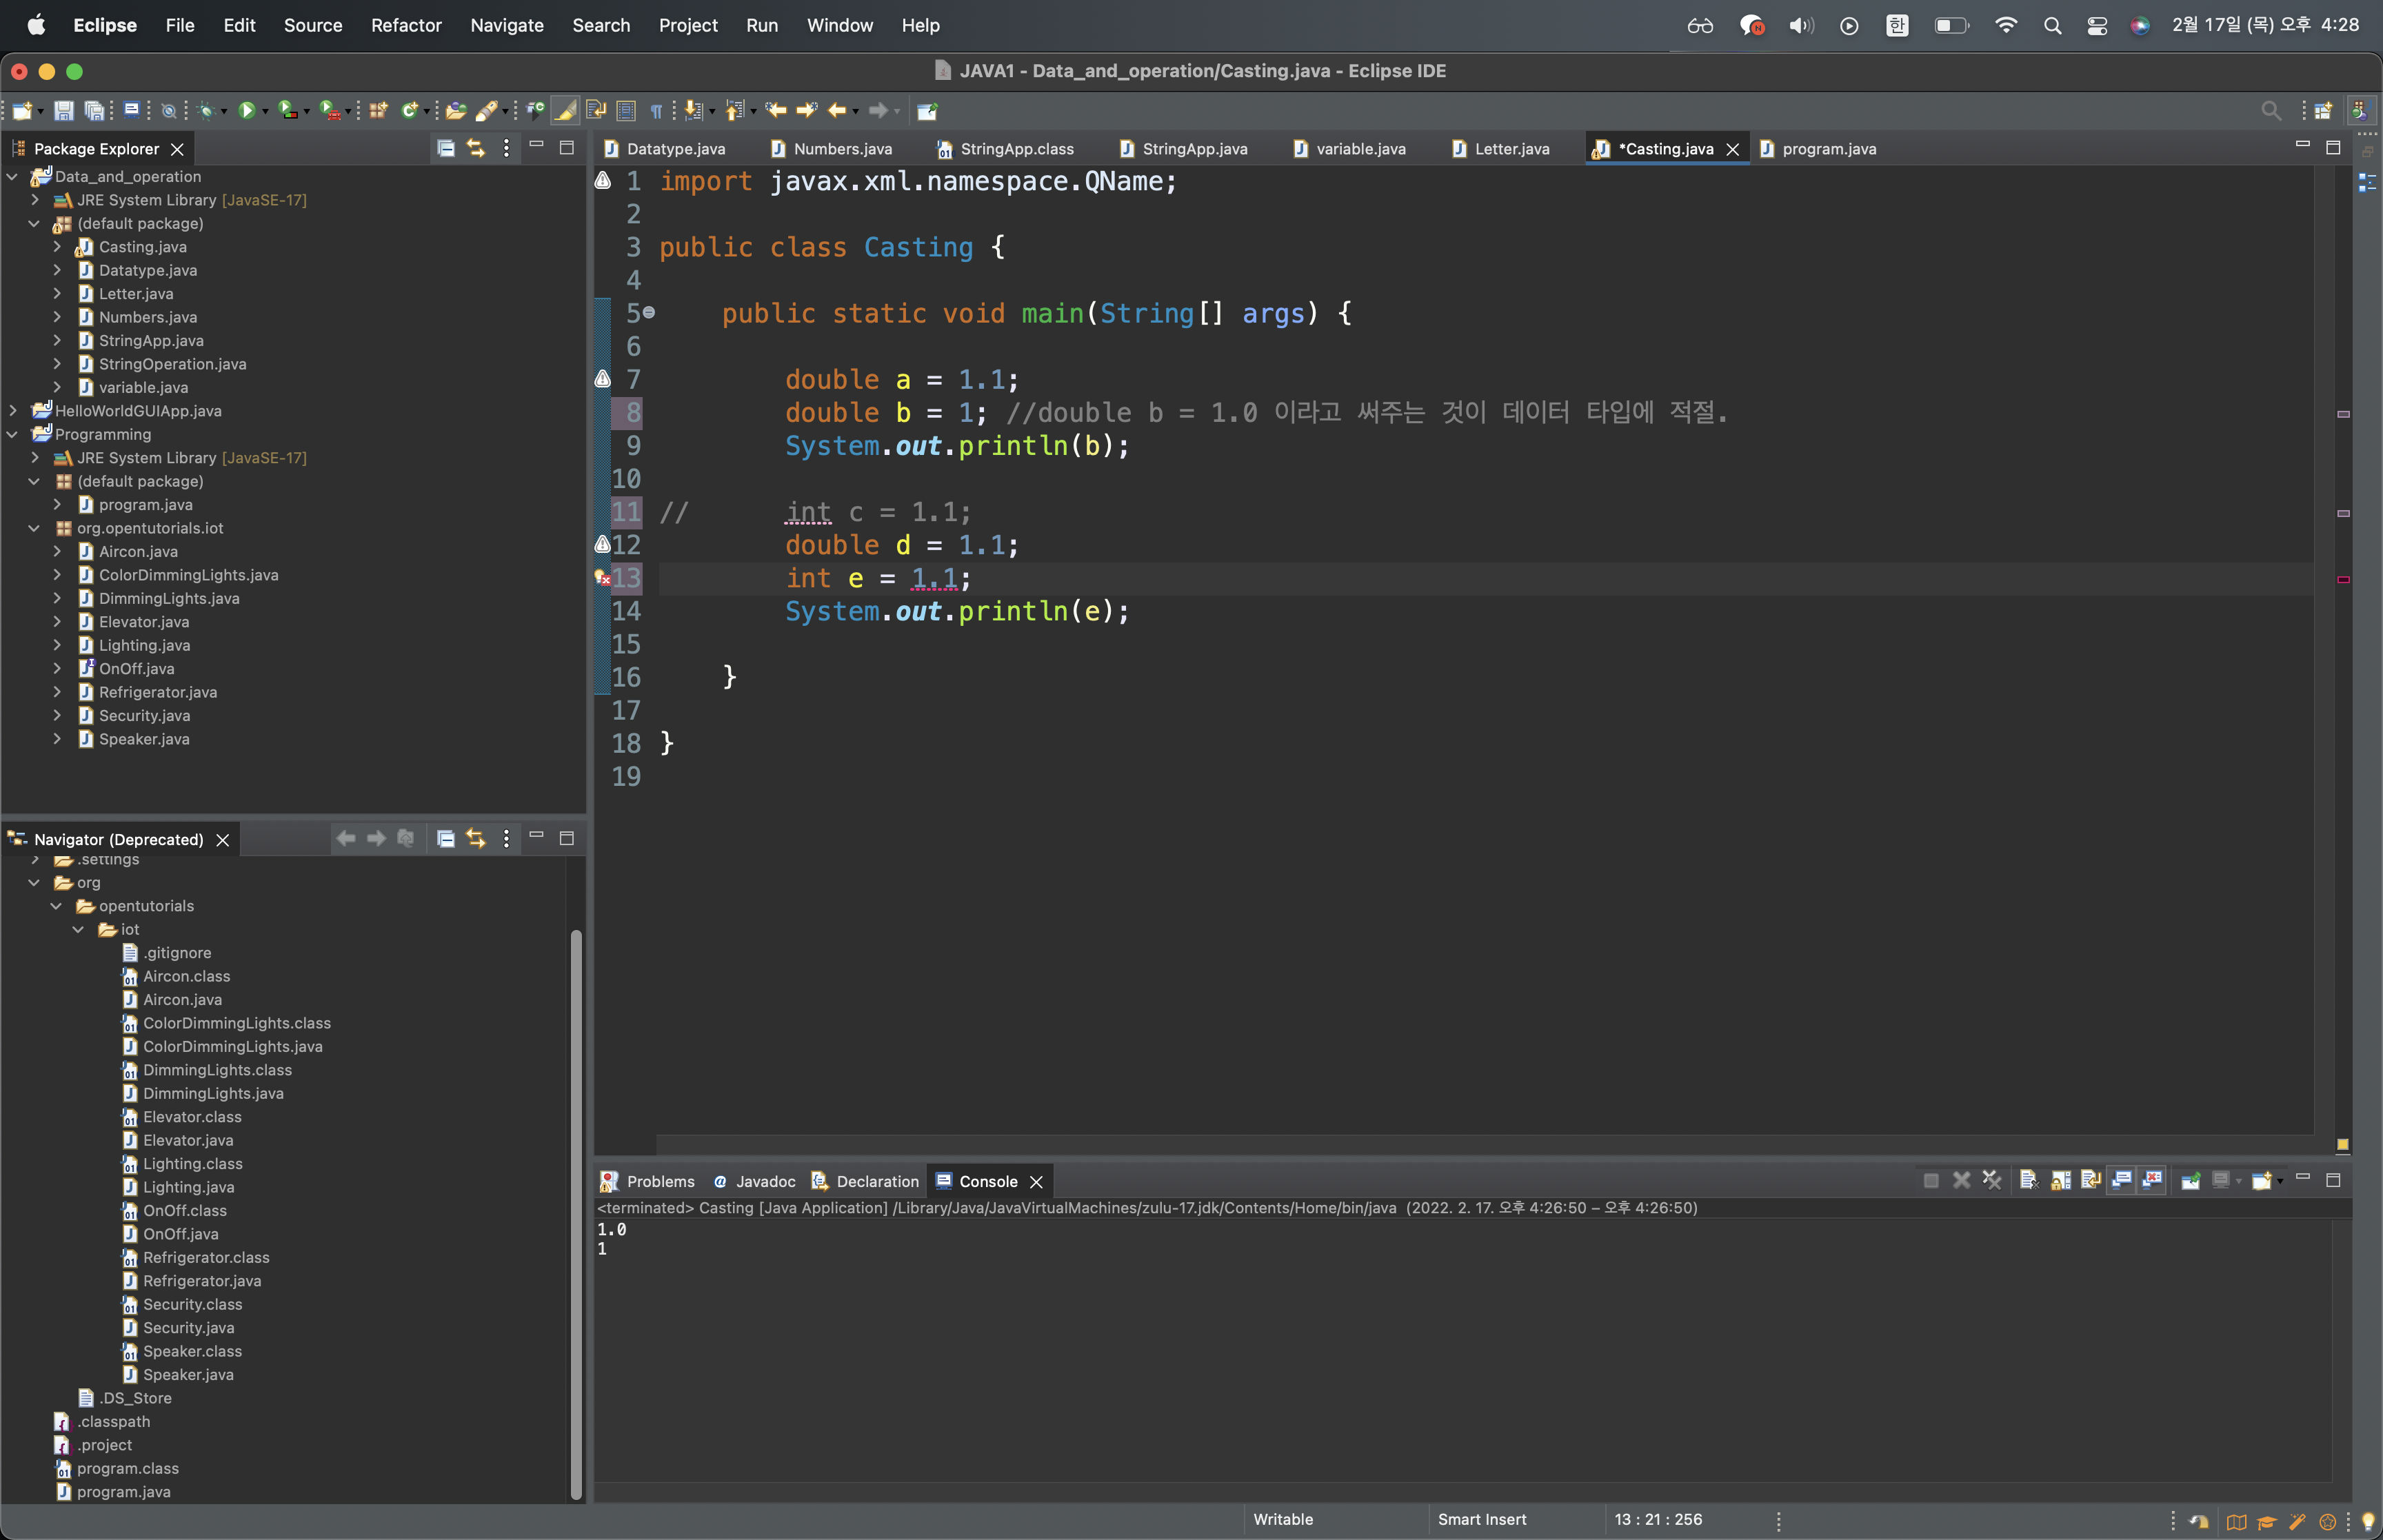Click the Save floppy disk icon

[63, 111]
